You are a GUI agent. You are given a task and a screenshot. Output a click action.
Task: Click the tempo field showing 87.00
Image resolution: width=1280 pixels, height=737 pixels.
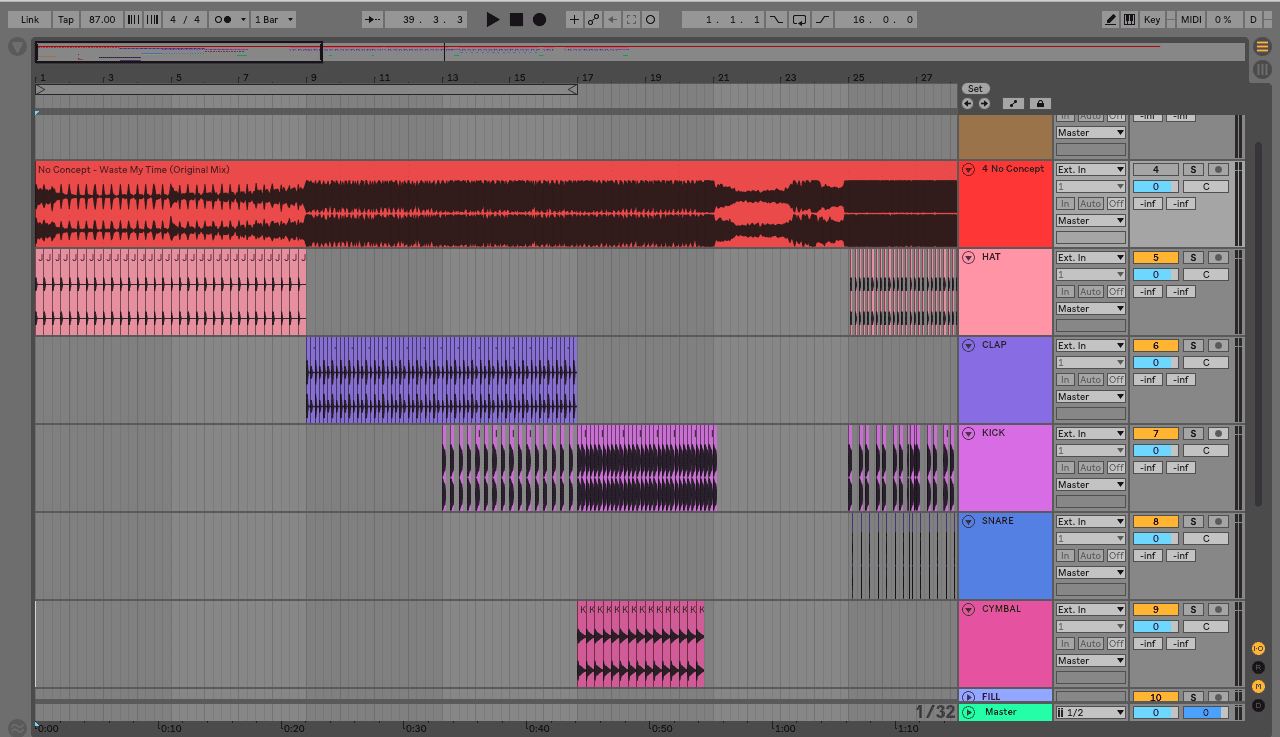(102, 19)
